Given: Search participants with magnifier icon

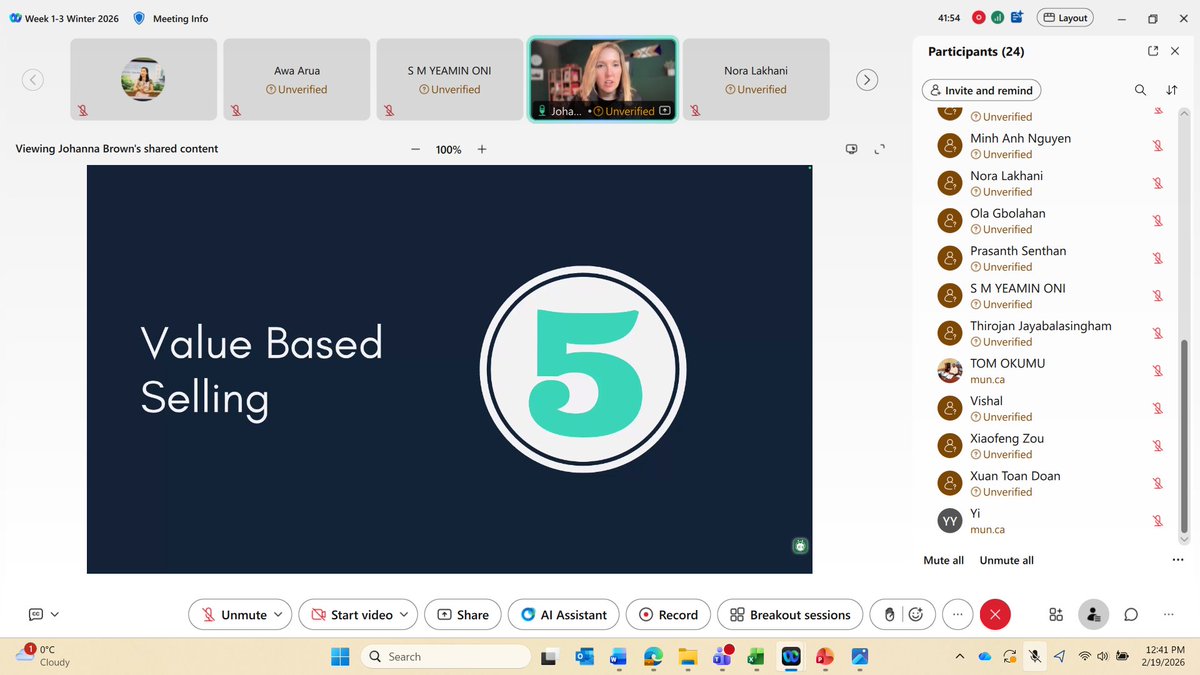Looking at the screenshot, I should (x=1140, y=90).
